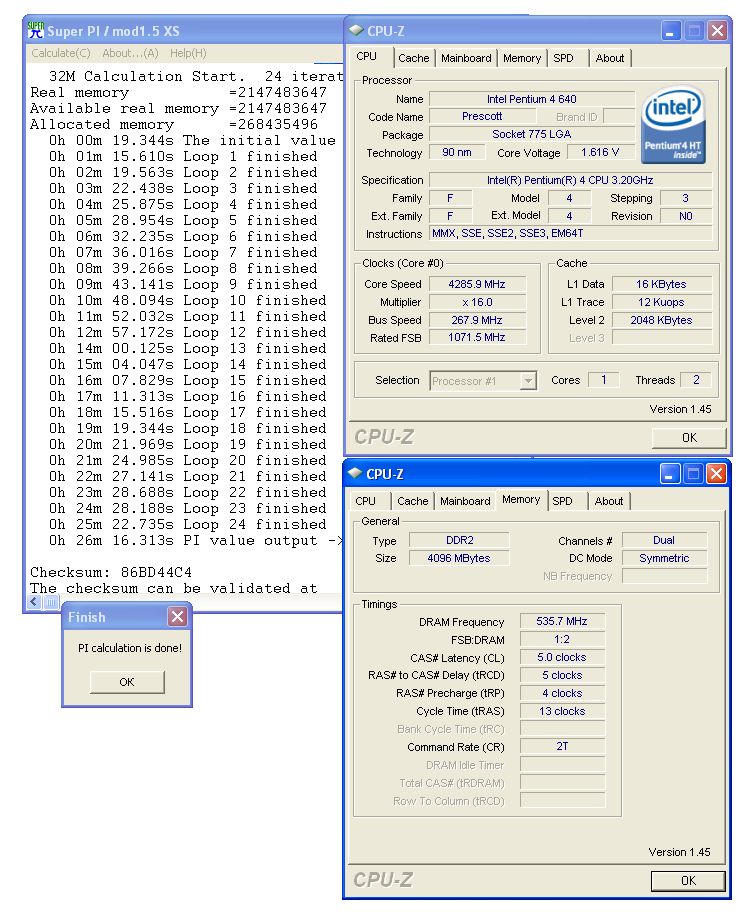This screenshot has width=756, height=919.
Task: Click the Super PI horizontal scrollbar thumb
Action: 51,601
